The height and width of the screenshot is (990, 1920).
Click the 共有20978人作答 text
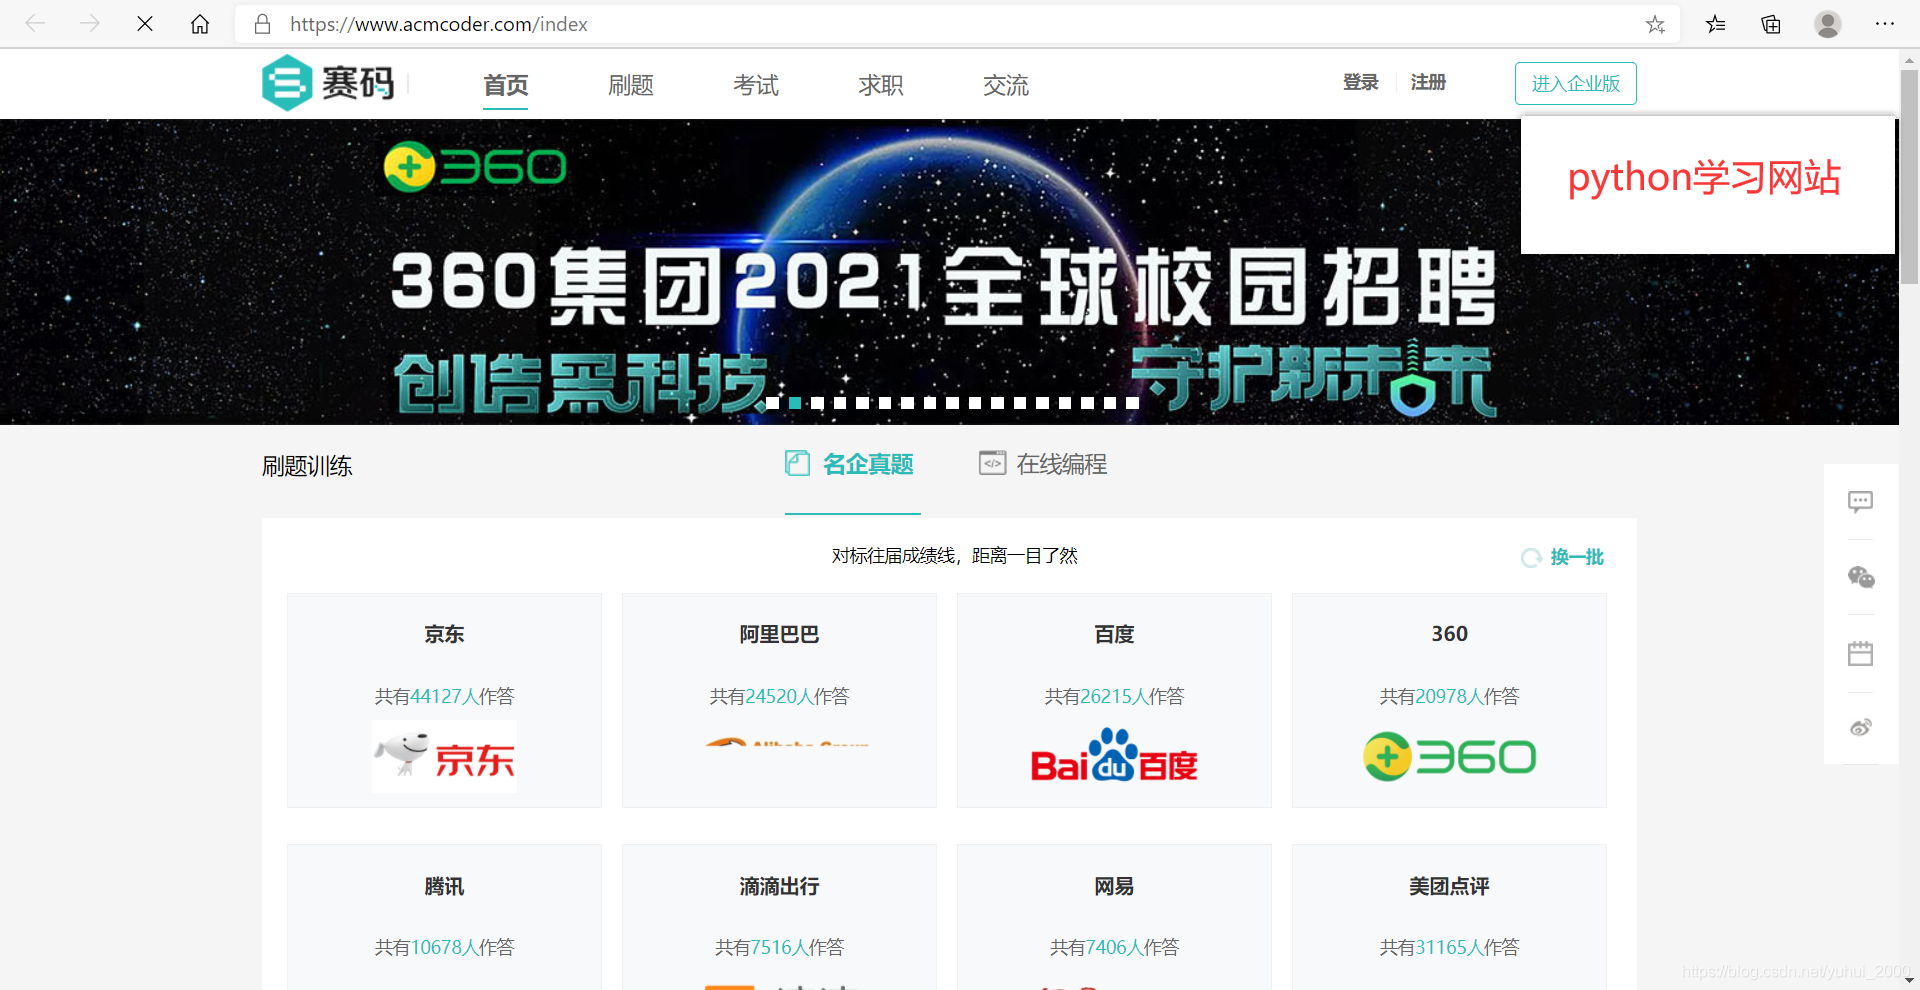coord(1449,697)
